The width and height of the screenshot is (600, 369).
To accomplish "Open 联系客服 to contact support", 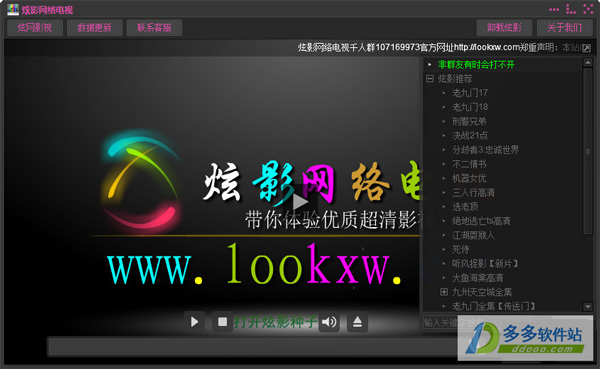I will click(x=154, y=28).
